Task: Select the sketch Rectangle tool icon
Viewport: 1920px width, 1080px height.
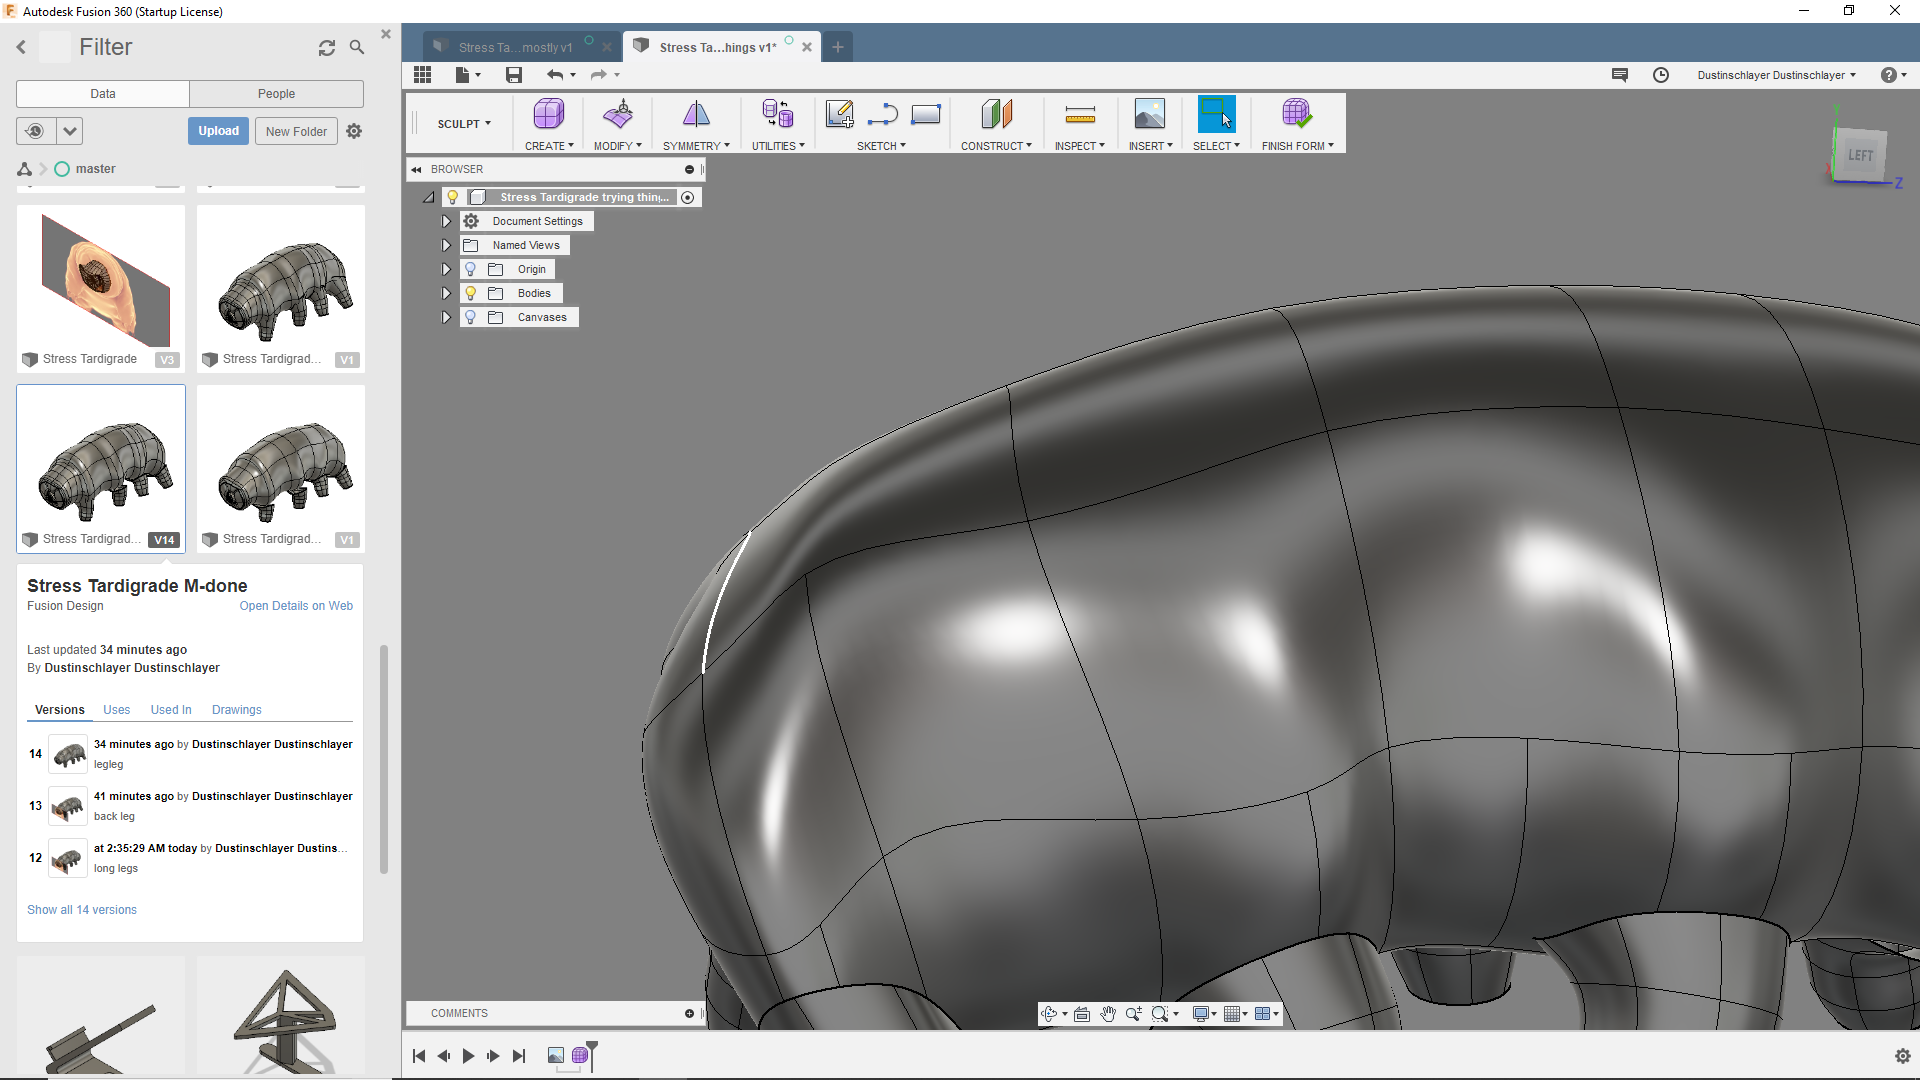Action: [x=926, y=114]
